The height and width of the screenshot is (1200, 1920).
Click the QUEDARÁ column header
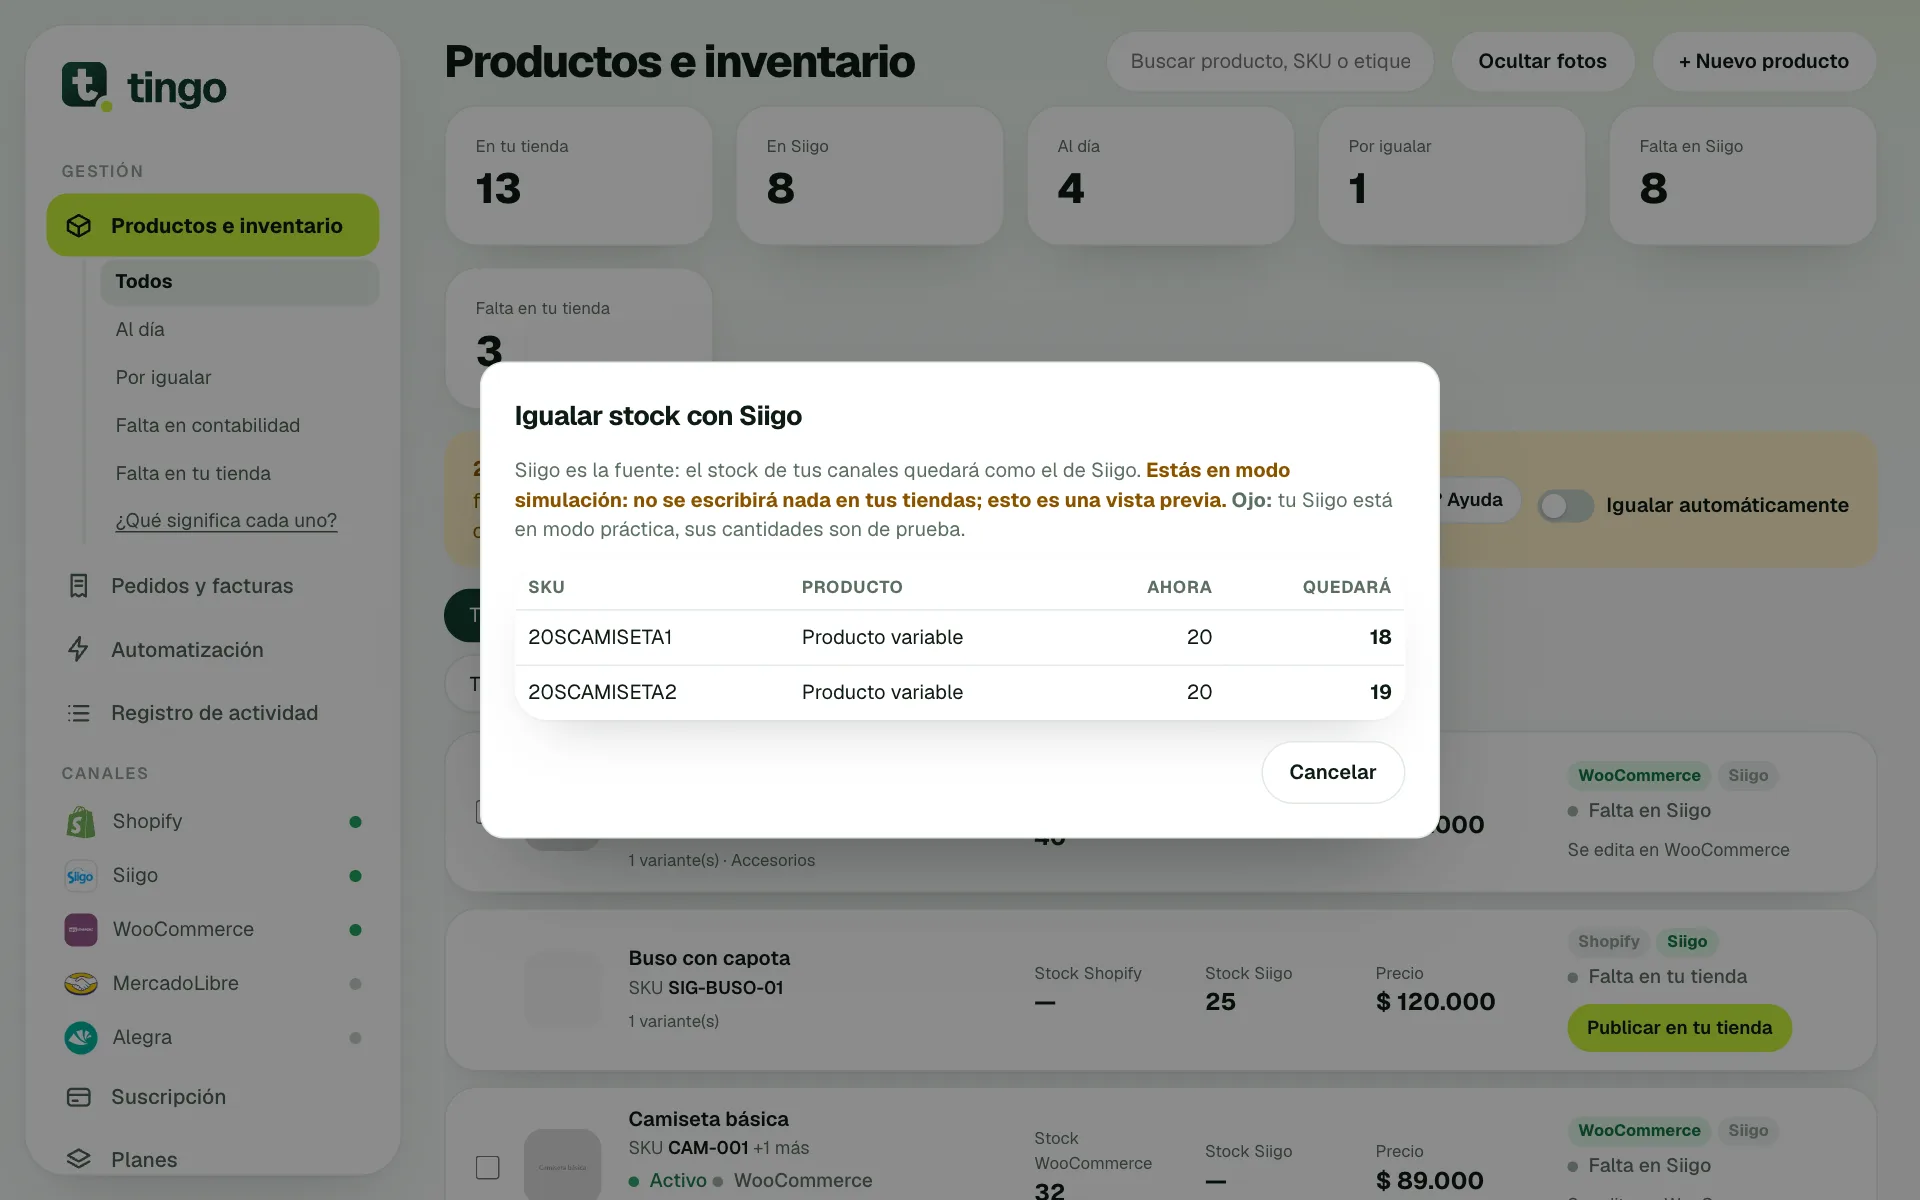coord(1346,587)
